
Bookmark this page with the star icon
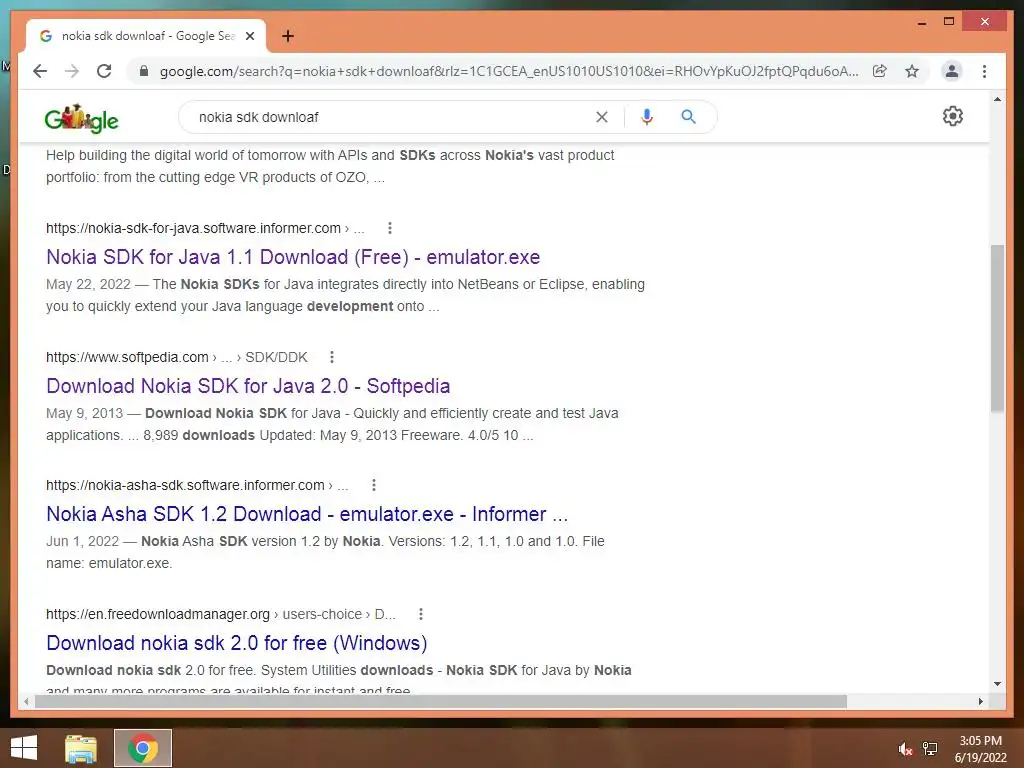tap(912, 71)
